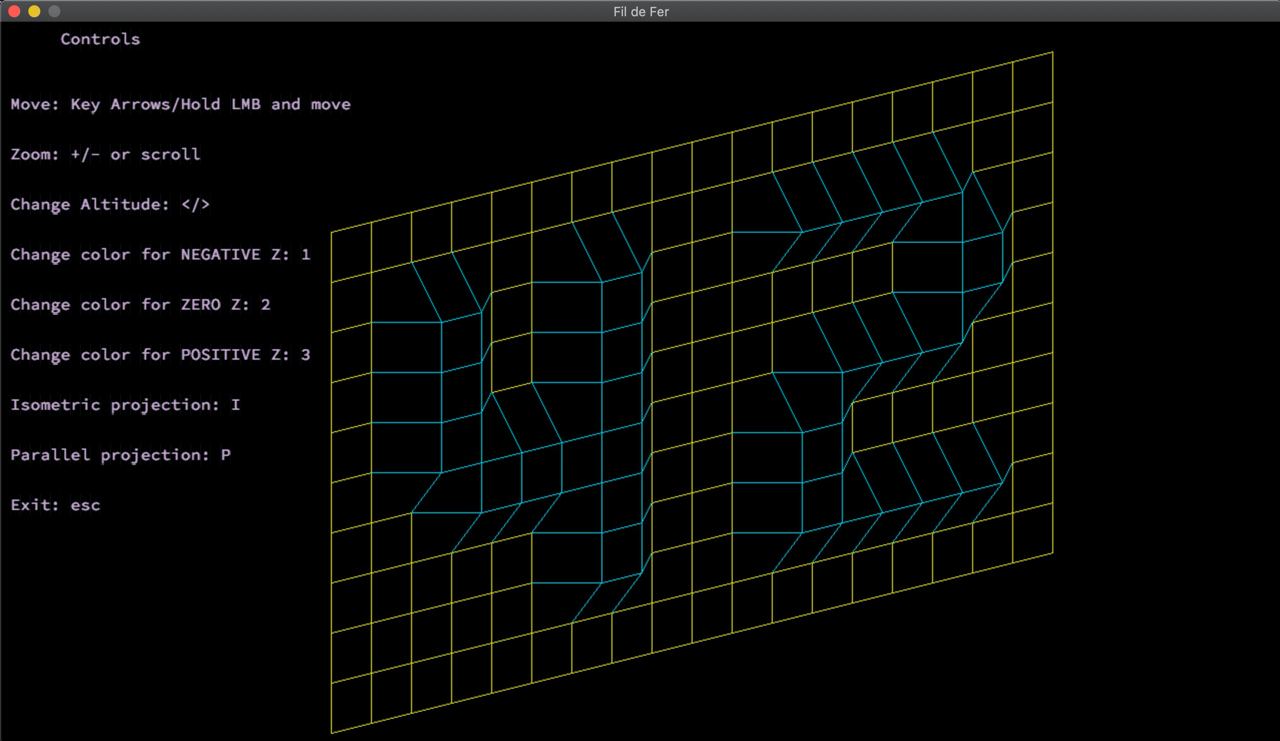Click the wireframe map rendering
Viewport: 1280px width, 741px height.
692,392
